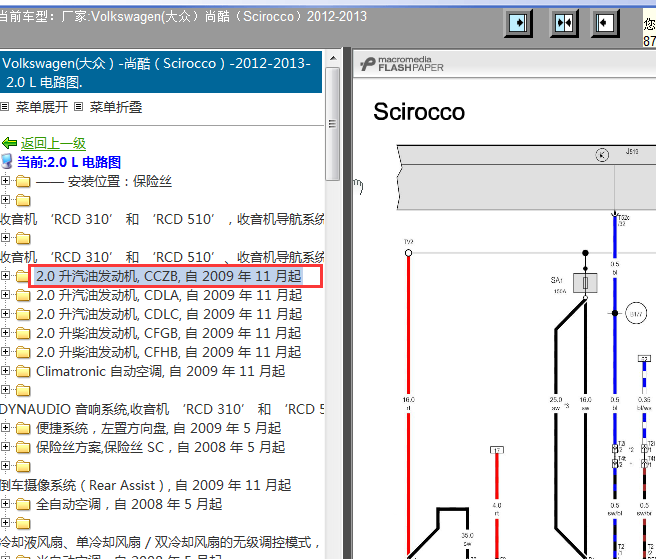Click the 菜单展开 expand-menu option

click(42, 107)
